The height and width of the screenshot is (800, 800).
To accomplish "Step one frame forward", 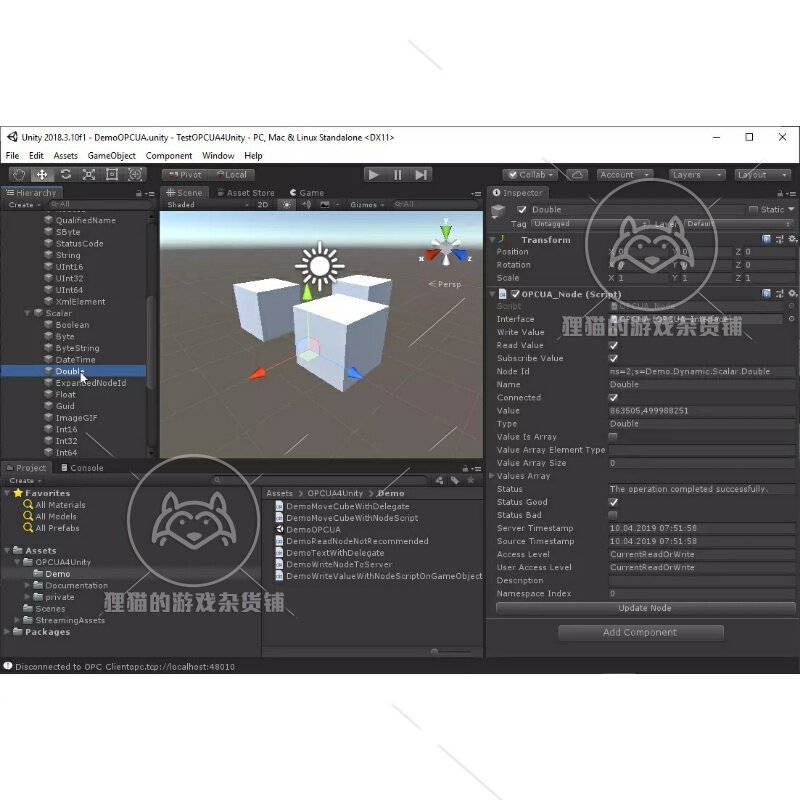I will [x=421, y=175].
